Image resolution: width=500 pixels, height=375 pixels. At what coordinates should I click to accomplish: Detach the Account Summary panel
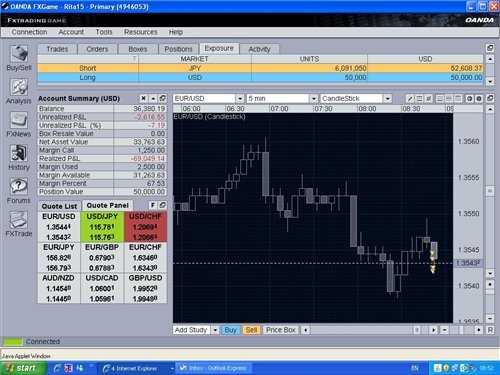pyautogui.click(x=163, y=98)
